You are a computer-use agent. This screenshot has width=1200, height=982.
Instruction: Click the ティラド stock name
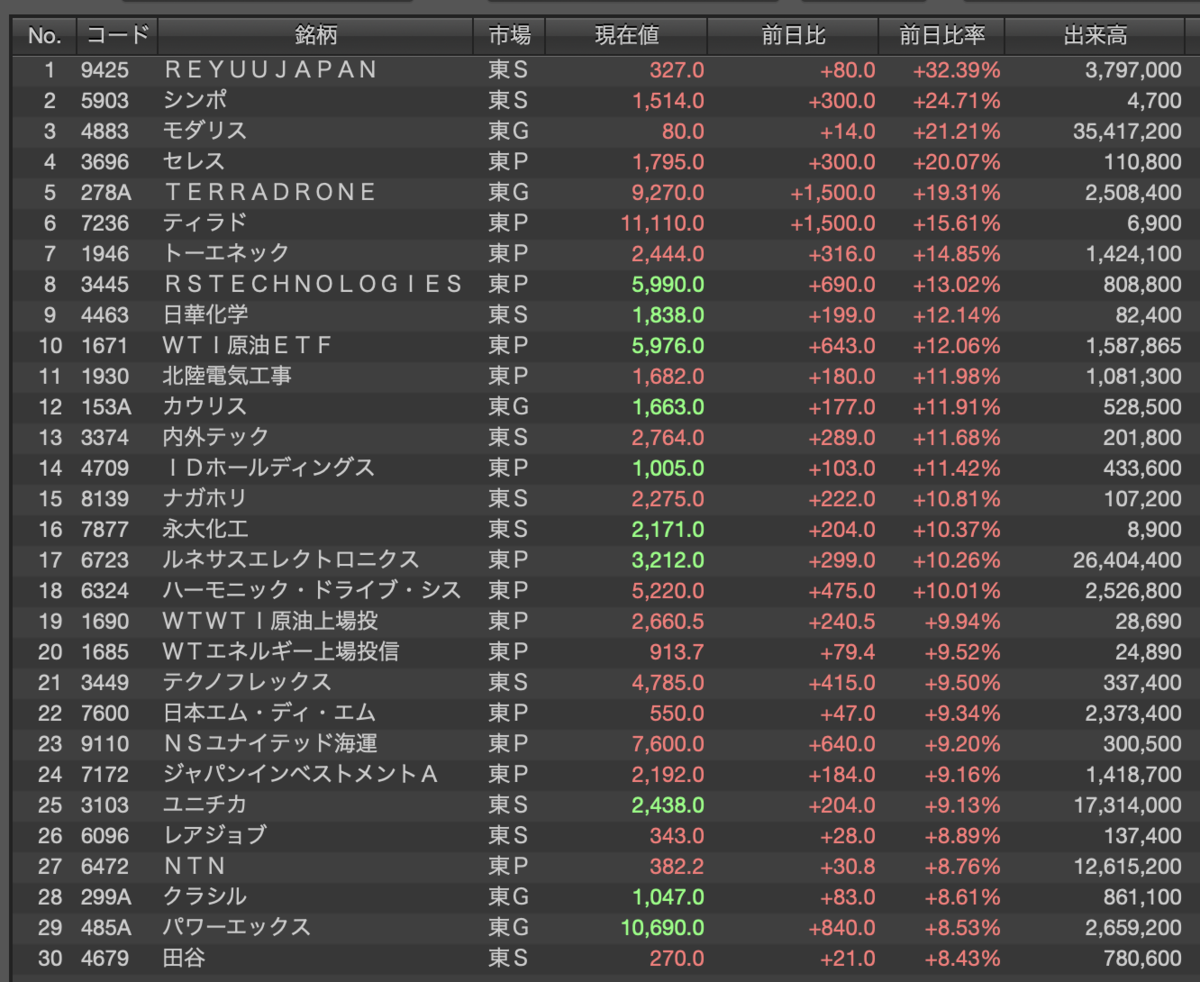205,223
